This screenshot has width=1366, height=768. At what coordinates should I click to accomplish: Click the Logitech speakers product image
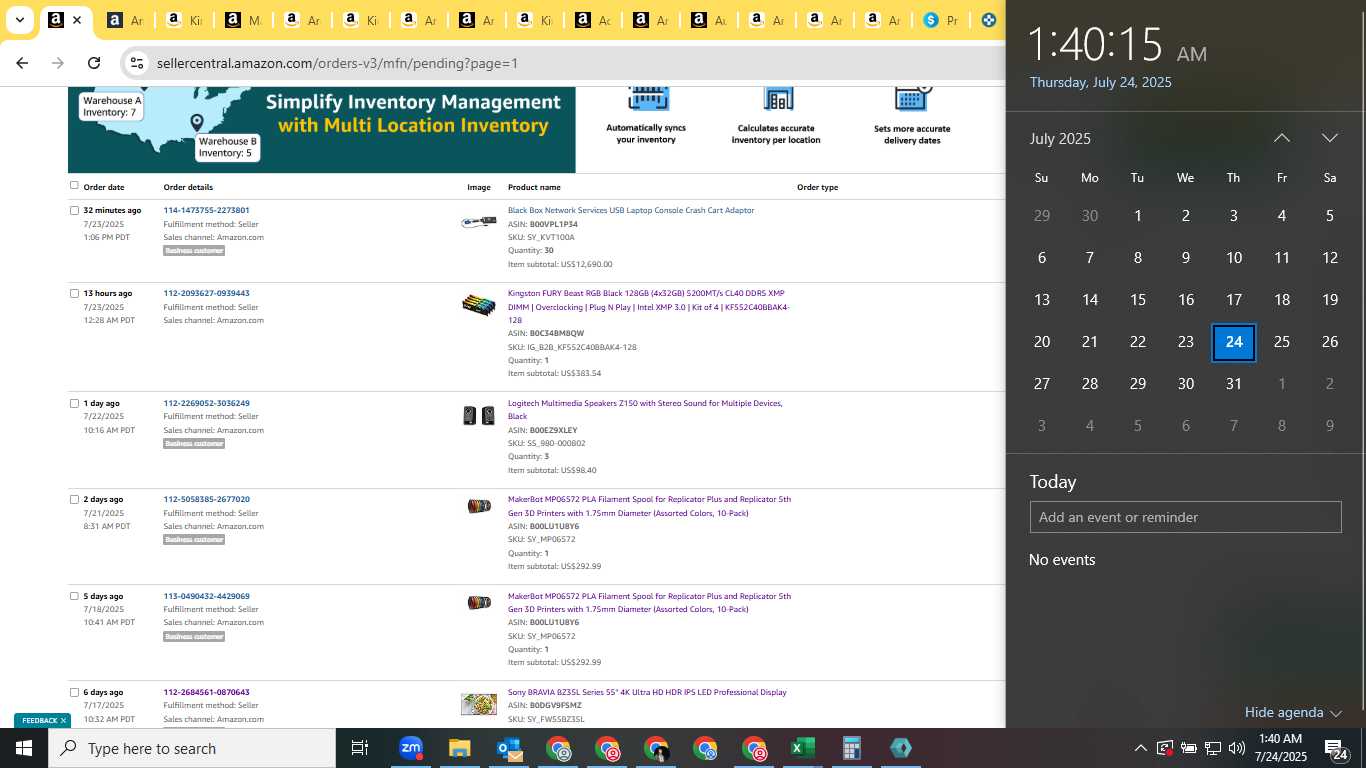[x=479, y=415]
